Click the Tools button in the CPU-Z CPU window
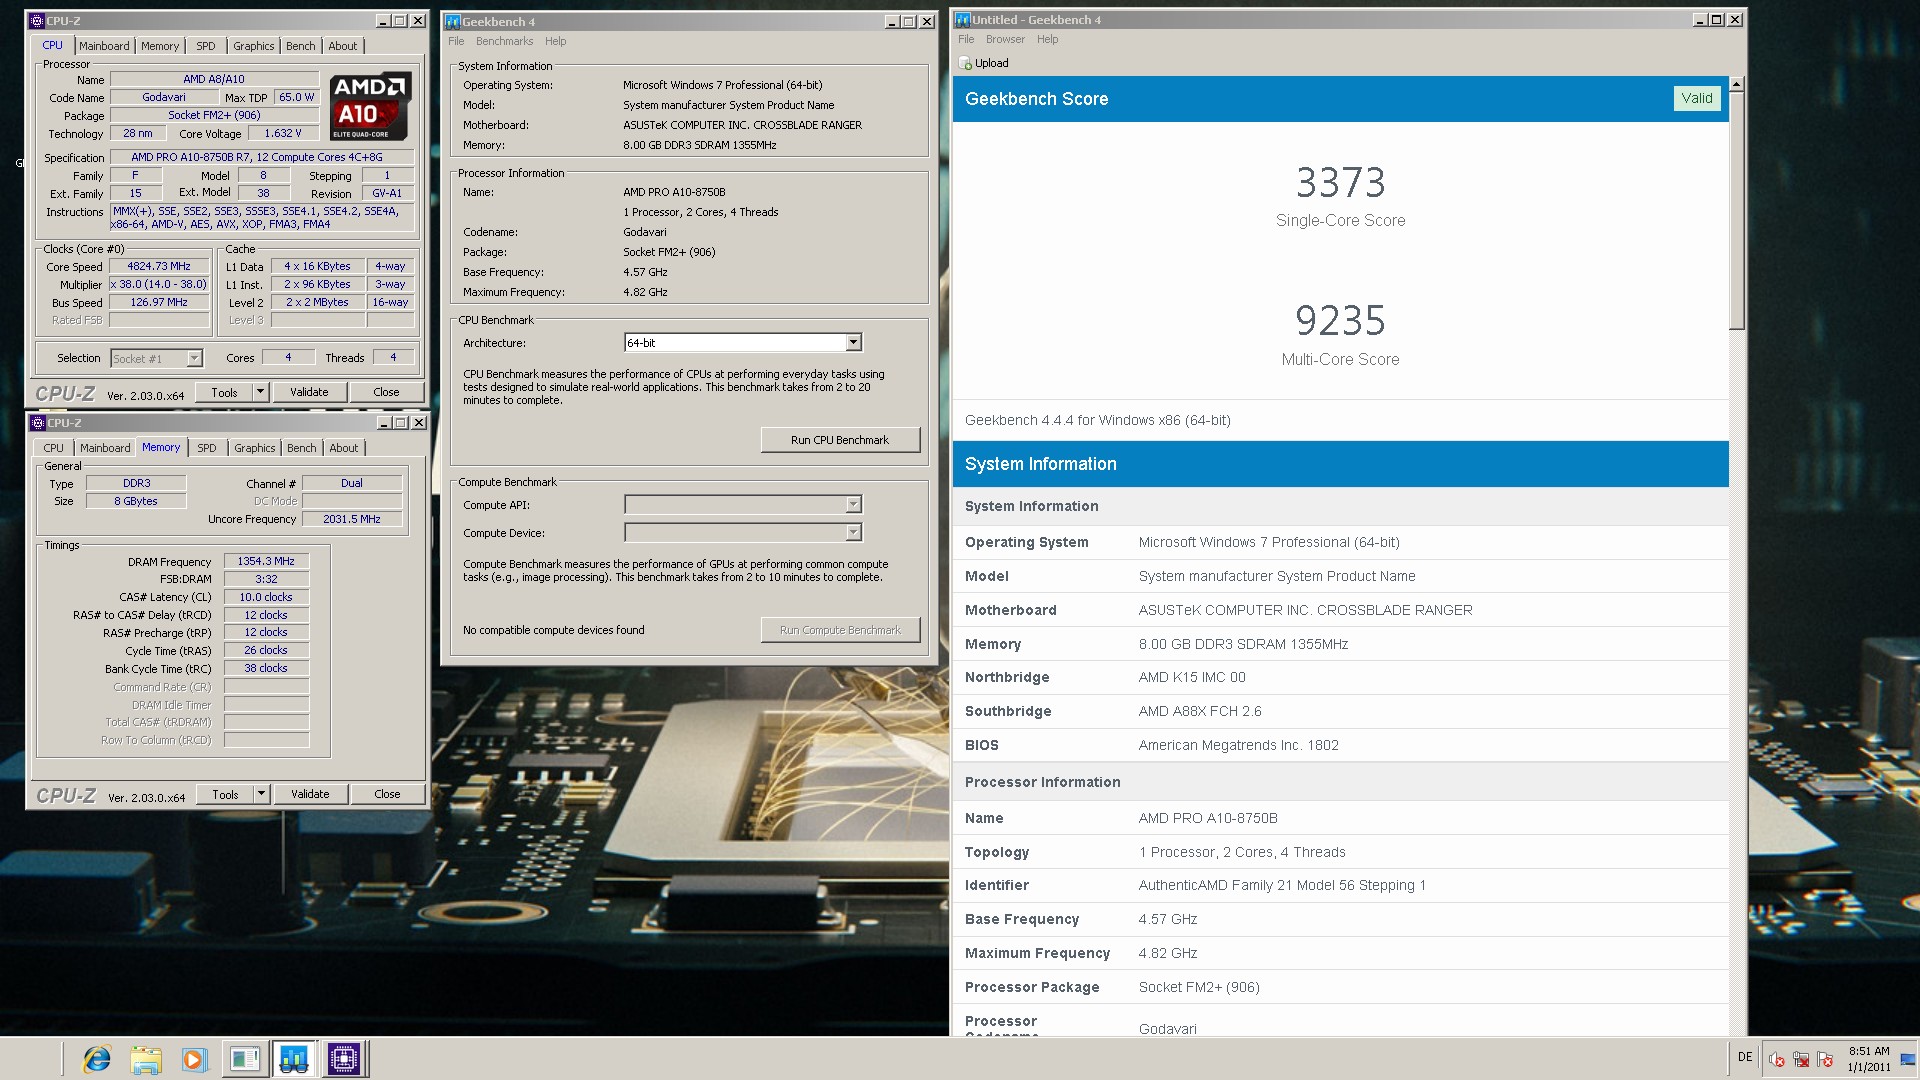The height and width of the screenshot is (1080, 1920). pos(224,392)
